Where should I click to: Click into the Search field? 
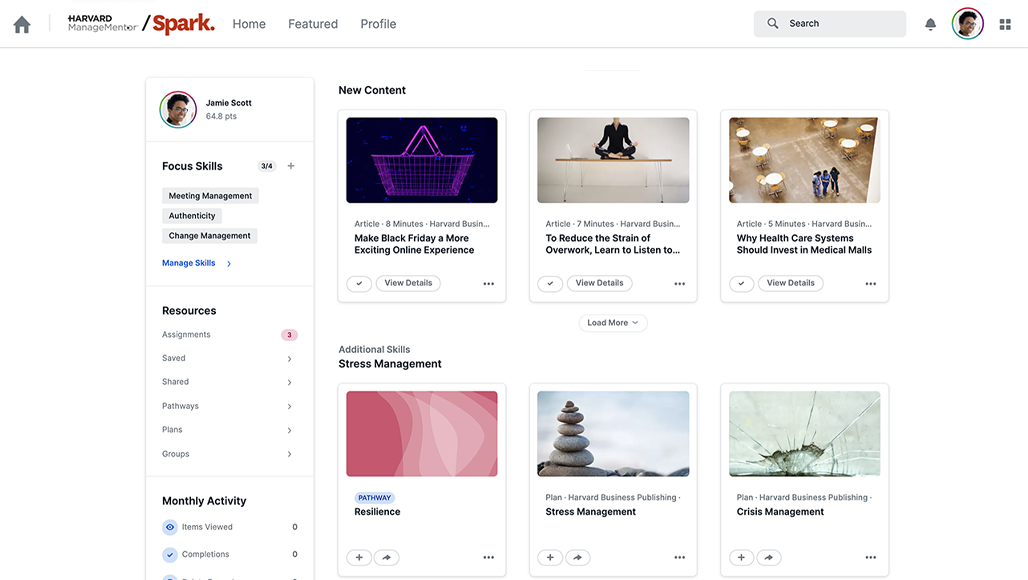[x=829, y=24]
